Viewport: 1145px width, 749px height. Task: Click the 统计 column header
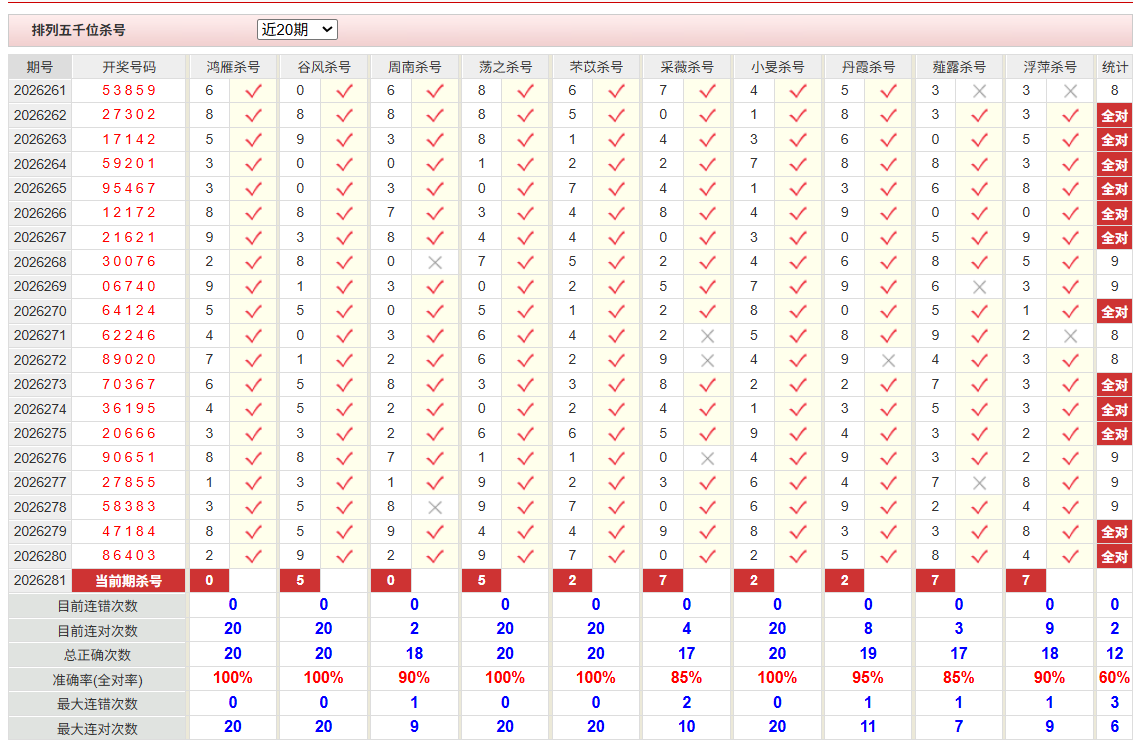(1114, 67)
